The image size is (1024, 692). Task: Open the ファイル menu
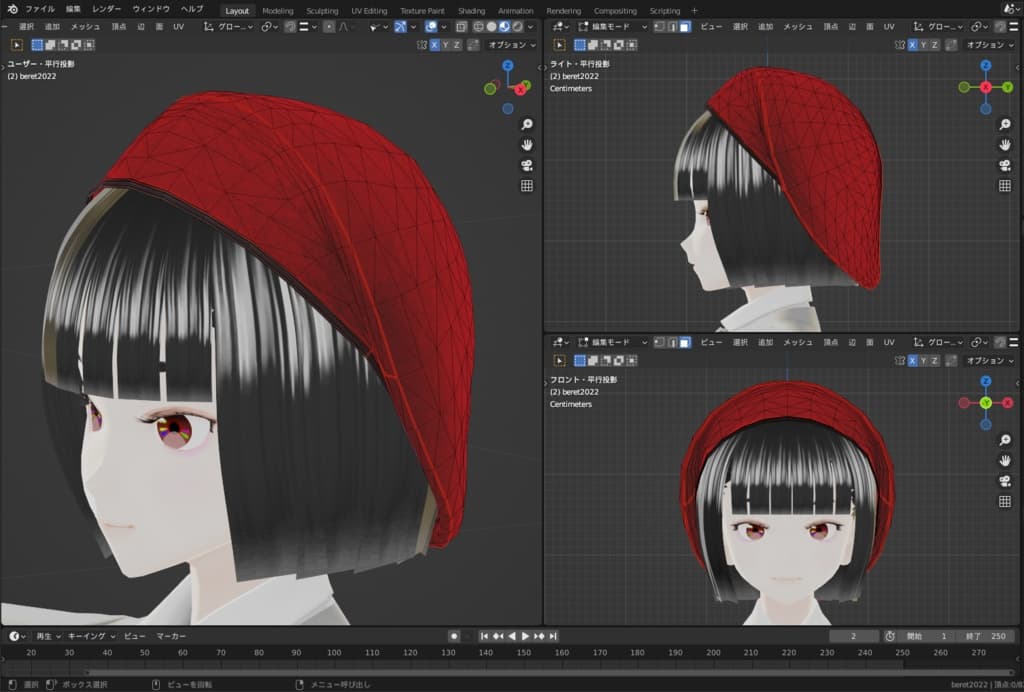tap(40, 9)
